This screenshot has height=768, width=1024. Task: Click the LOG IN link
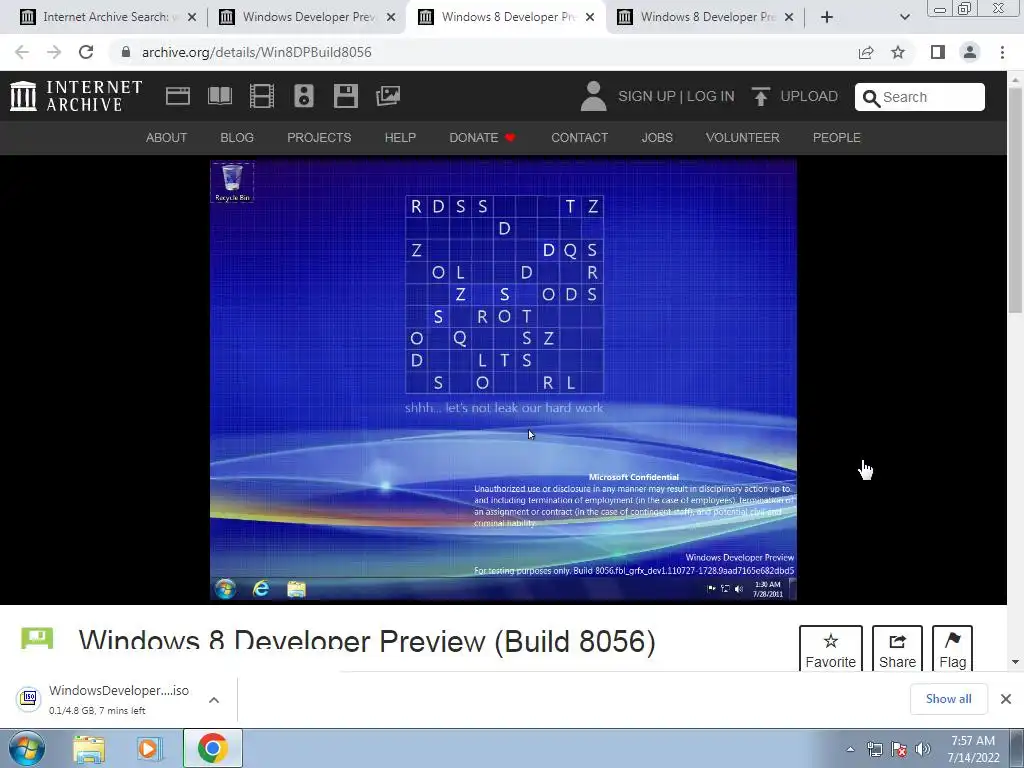coord(711,97)
